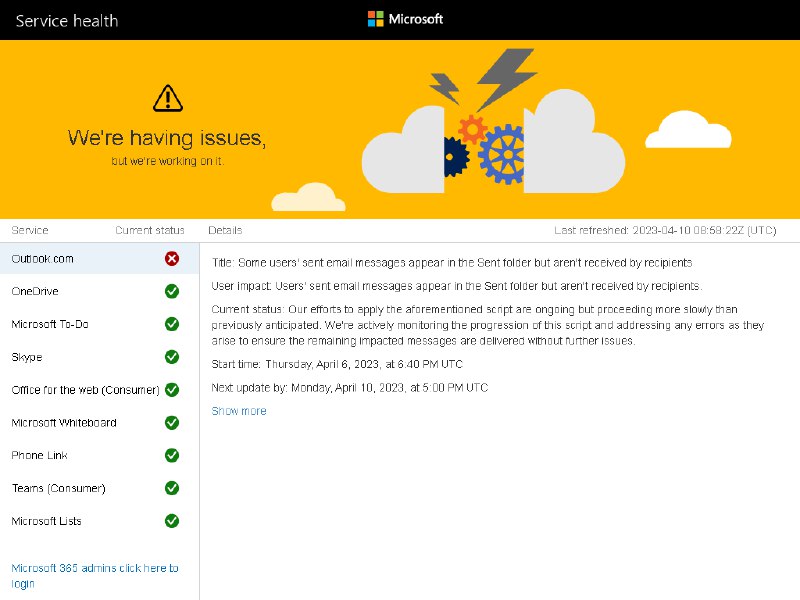
Task: Click the Service health page title
Action: coord(67,21)
